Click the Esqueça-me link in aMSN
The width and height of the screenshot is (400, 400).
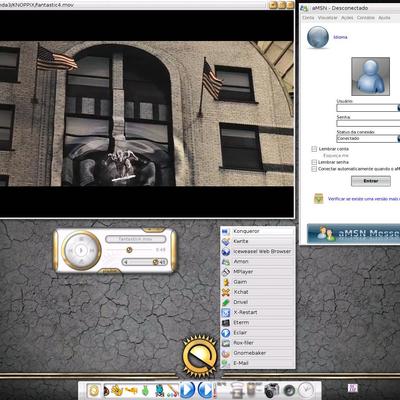pyautogui.click(x=336, y=156)
